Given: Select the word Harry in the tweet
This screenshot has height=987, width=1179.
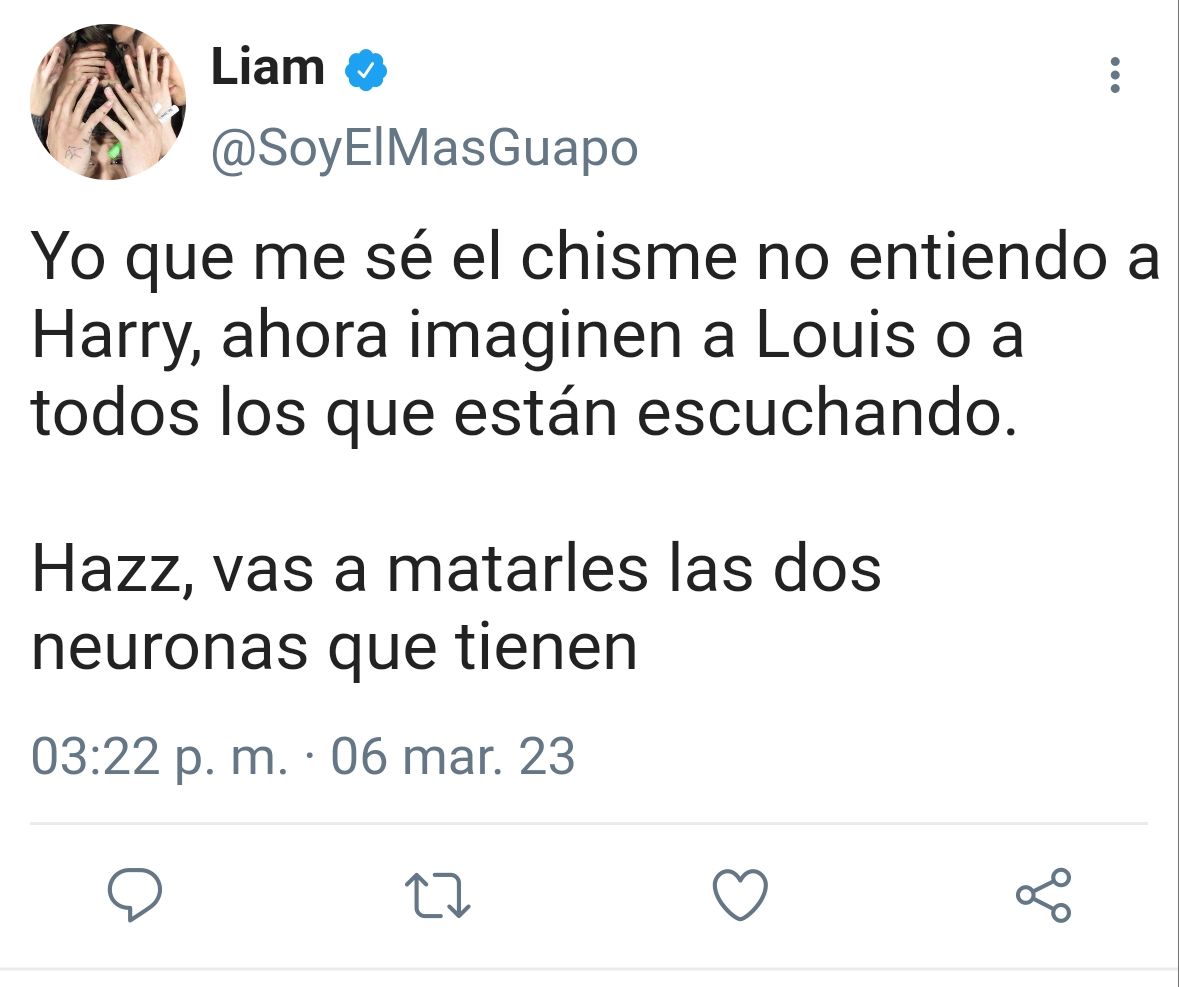Looking at the screenshot, I should coord(115,336).
